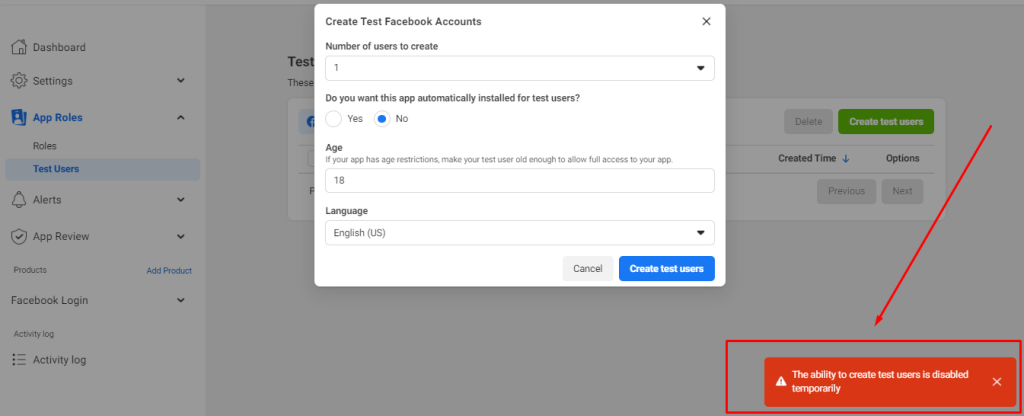The width and height of the screenshot is (1024, 416).
Task: Click the Created Time sort arrow
Action: coord(846,159)
